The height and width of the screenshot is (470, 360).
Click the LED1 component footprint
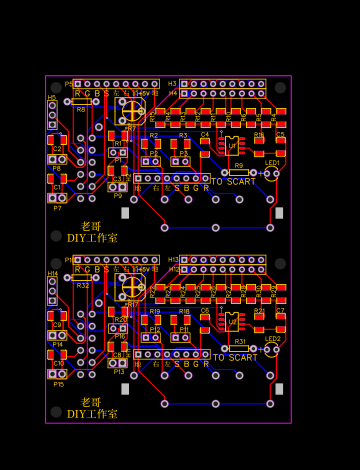(x=272, y=174)
